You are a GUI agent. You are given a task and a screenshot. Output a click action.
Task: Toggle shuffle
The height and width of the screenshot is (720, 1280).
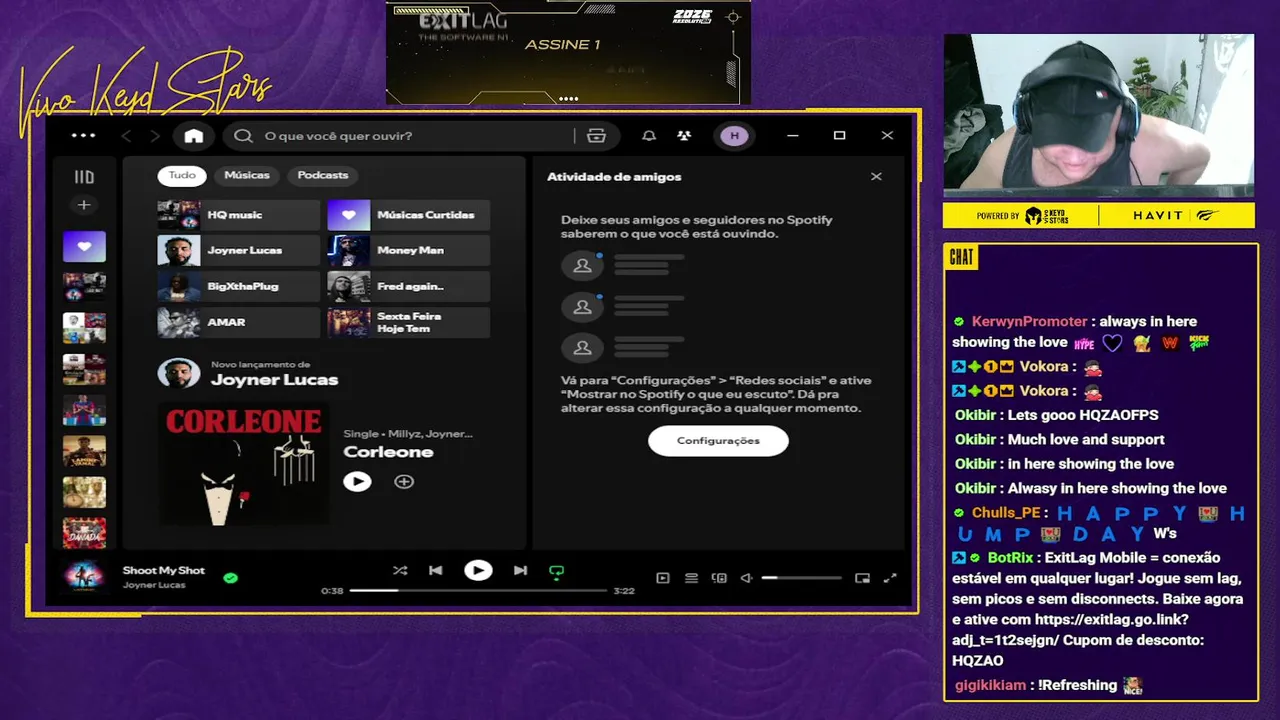coord(400,571)
